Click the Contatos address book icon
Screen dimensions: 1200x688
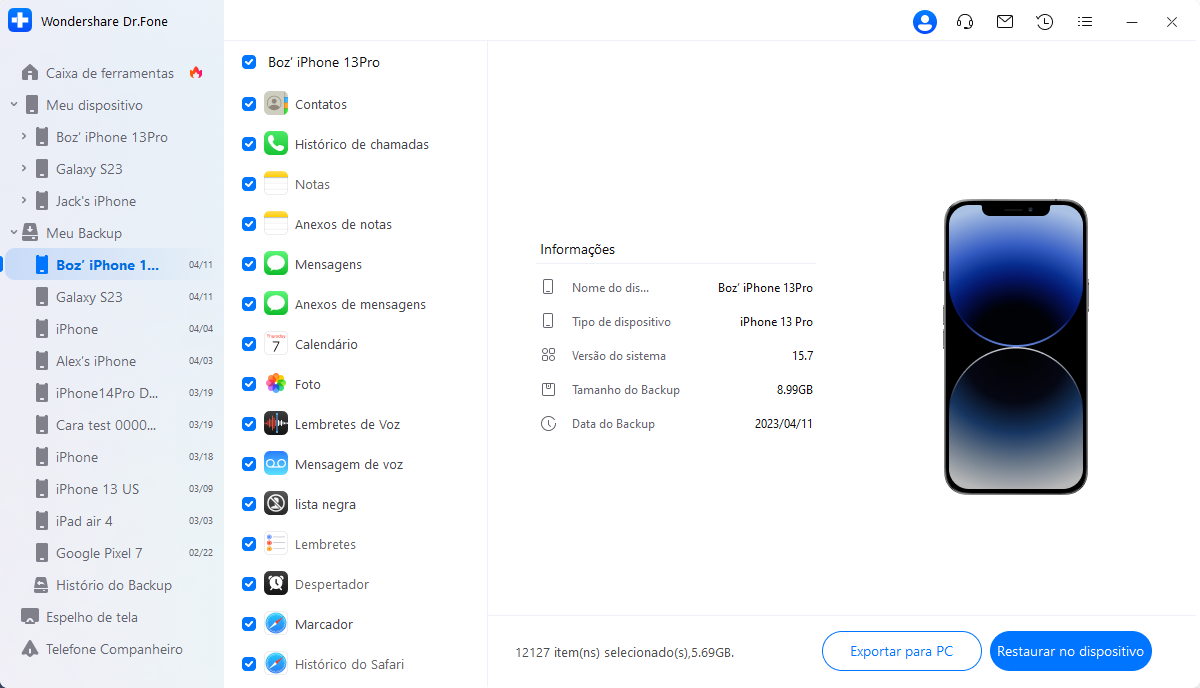276,104
